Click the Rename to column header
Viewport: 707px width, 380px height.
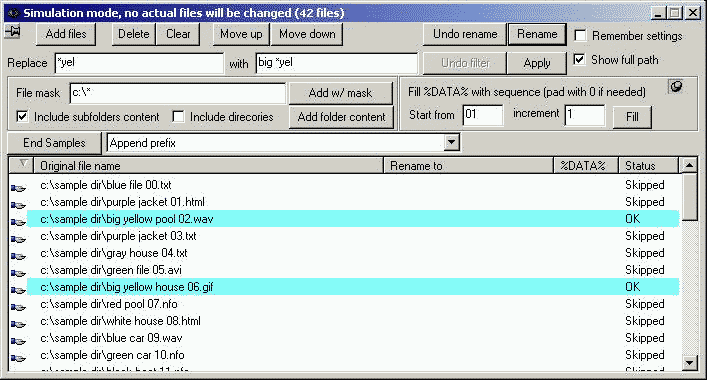click(468, 165)
